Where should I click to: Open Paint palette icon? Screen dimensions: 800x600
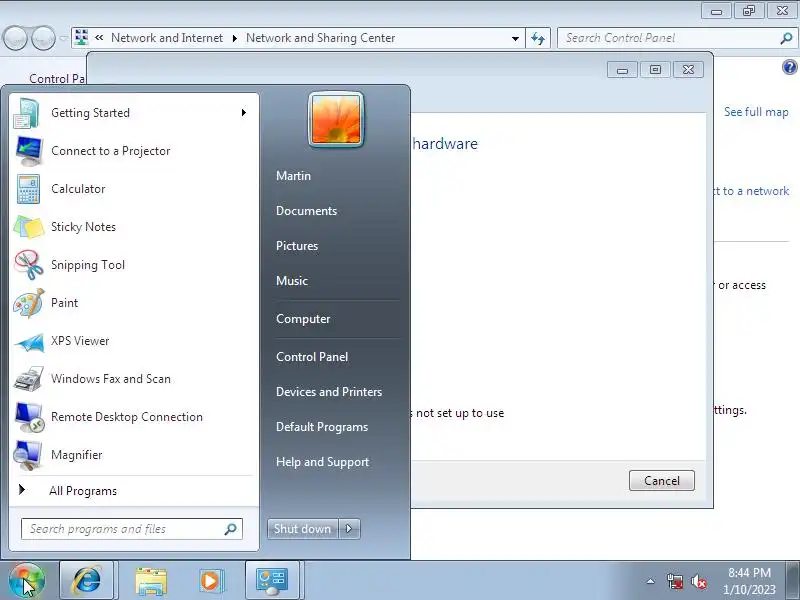tap(29, 303)
